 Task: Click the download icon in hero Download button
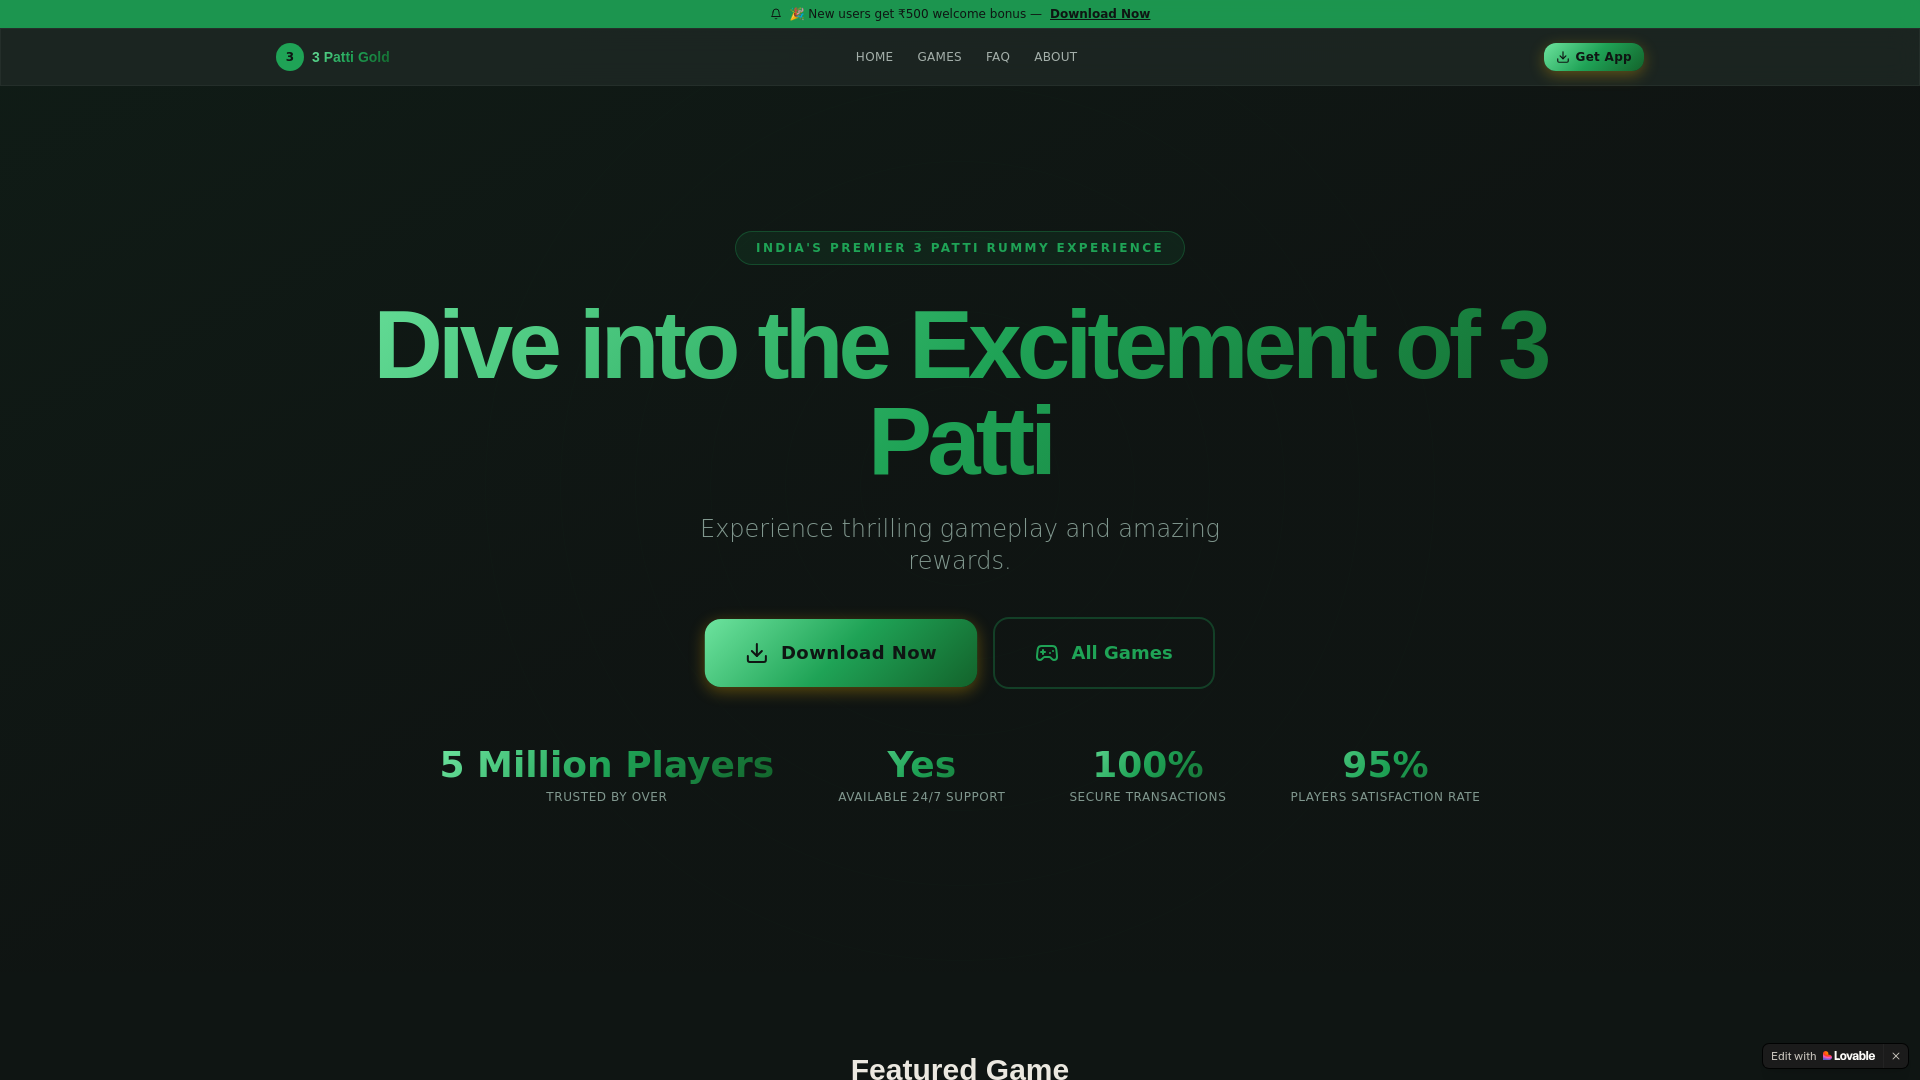[x=757, y=653]
